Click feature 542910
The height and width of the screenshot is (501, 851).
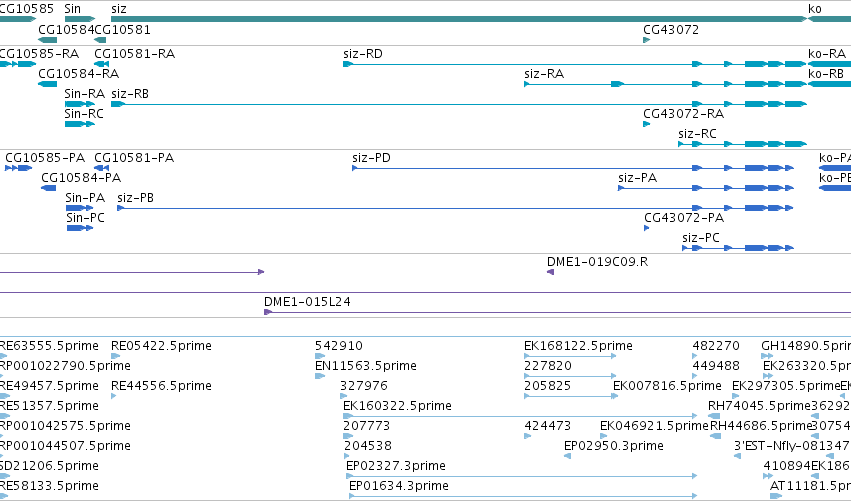click(x=339, y=346)
